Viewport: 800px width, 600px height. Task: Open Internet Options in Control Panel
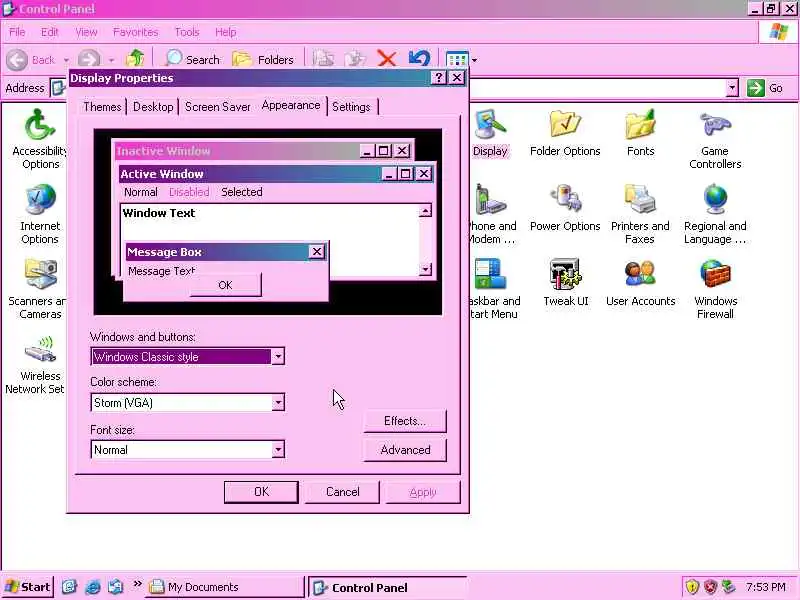40,214
